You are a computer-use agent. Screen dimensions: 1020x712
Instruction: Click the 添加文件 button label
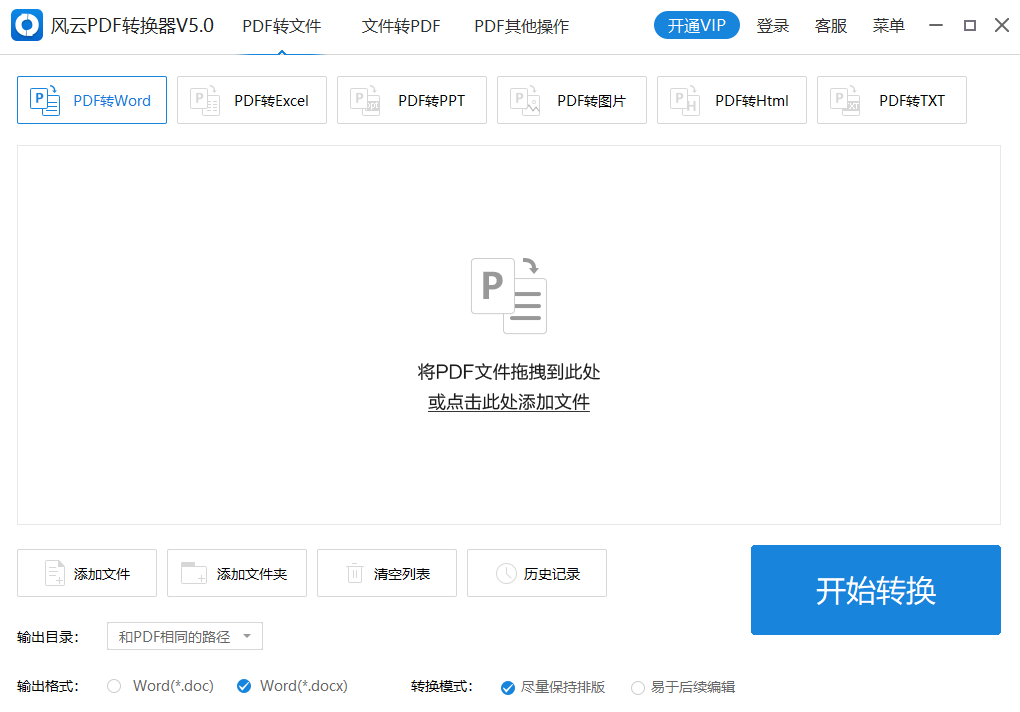click(x=101, y=574)
